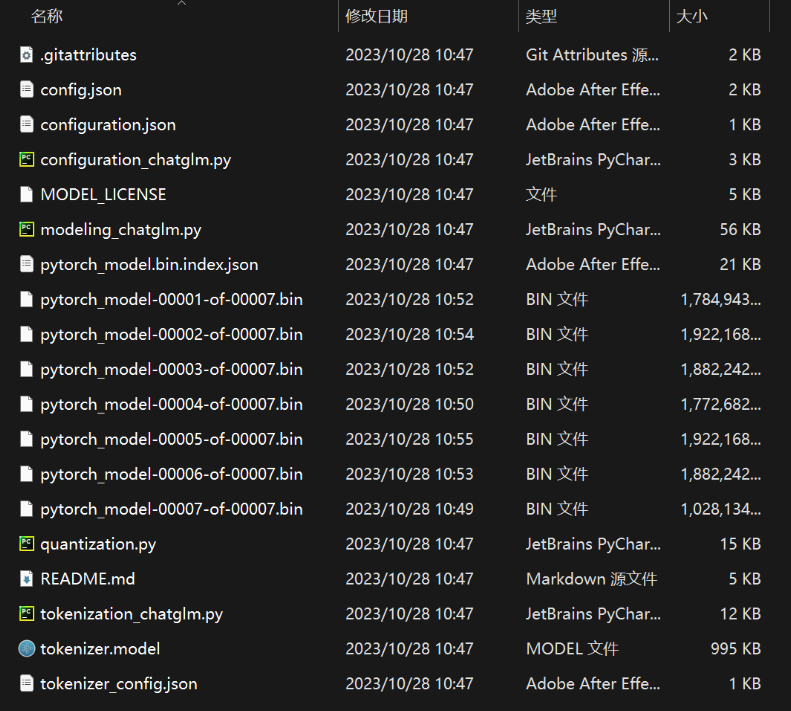Click the PyCharm icon beside tokenization_chatglm.py
Screen dimensions: 791x711
pos(26,614)
